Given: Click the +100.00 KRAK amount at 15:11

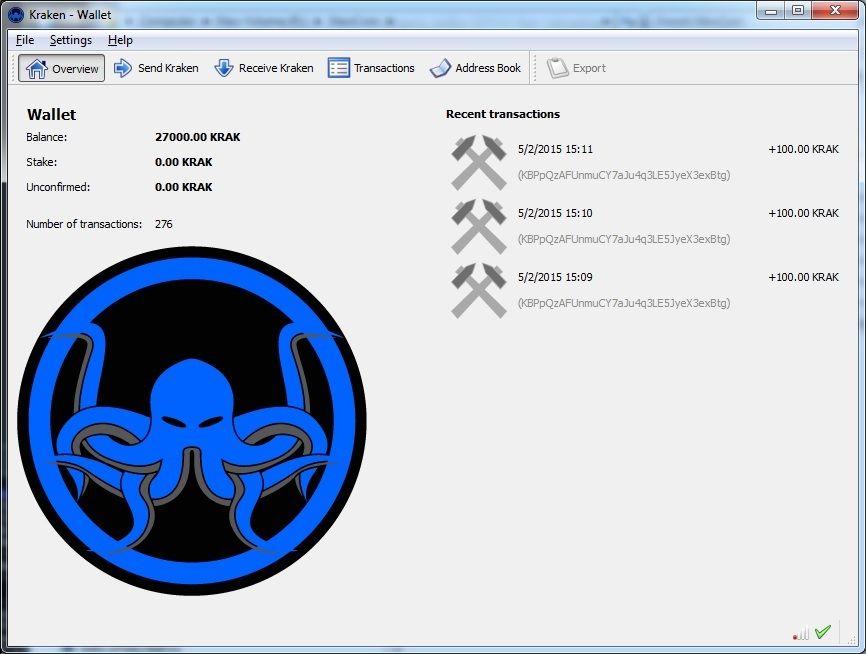Looking at the screenshot, I should pos(804,149).
